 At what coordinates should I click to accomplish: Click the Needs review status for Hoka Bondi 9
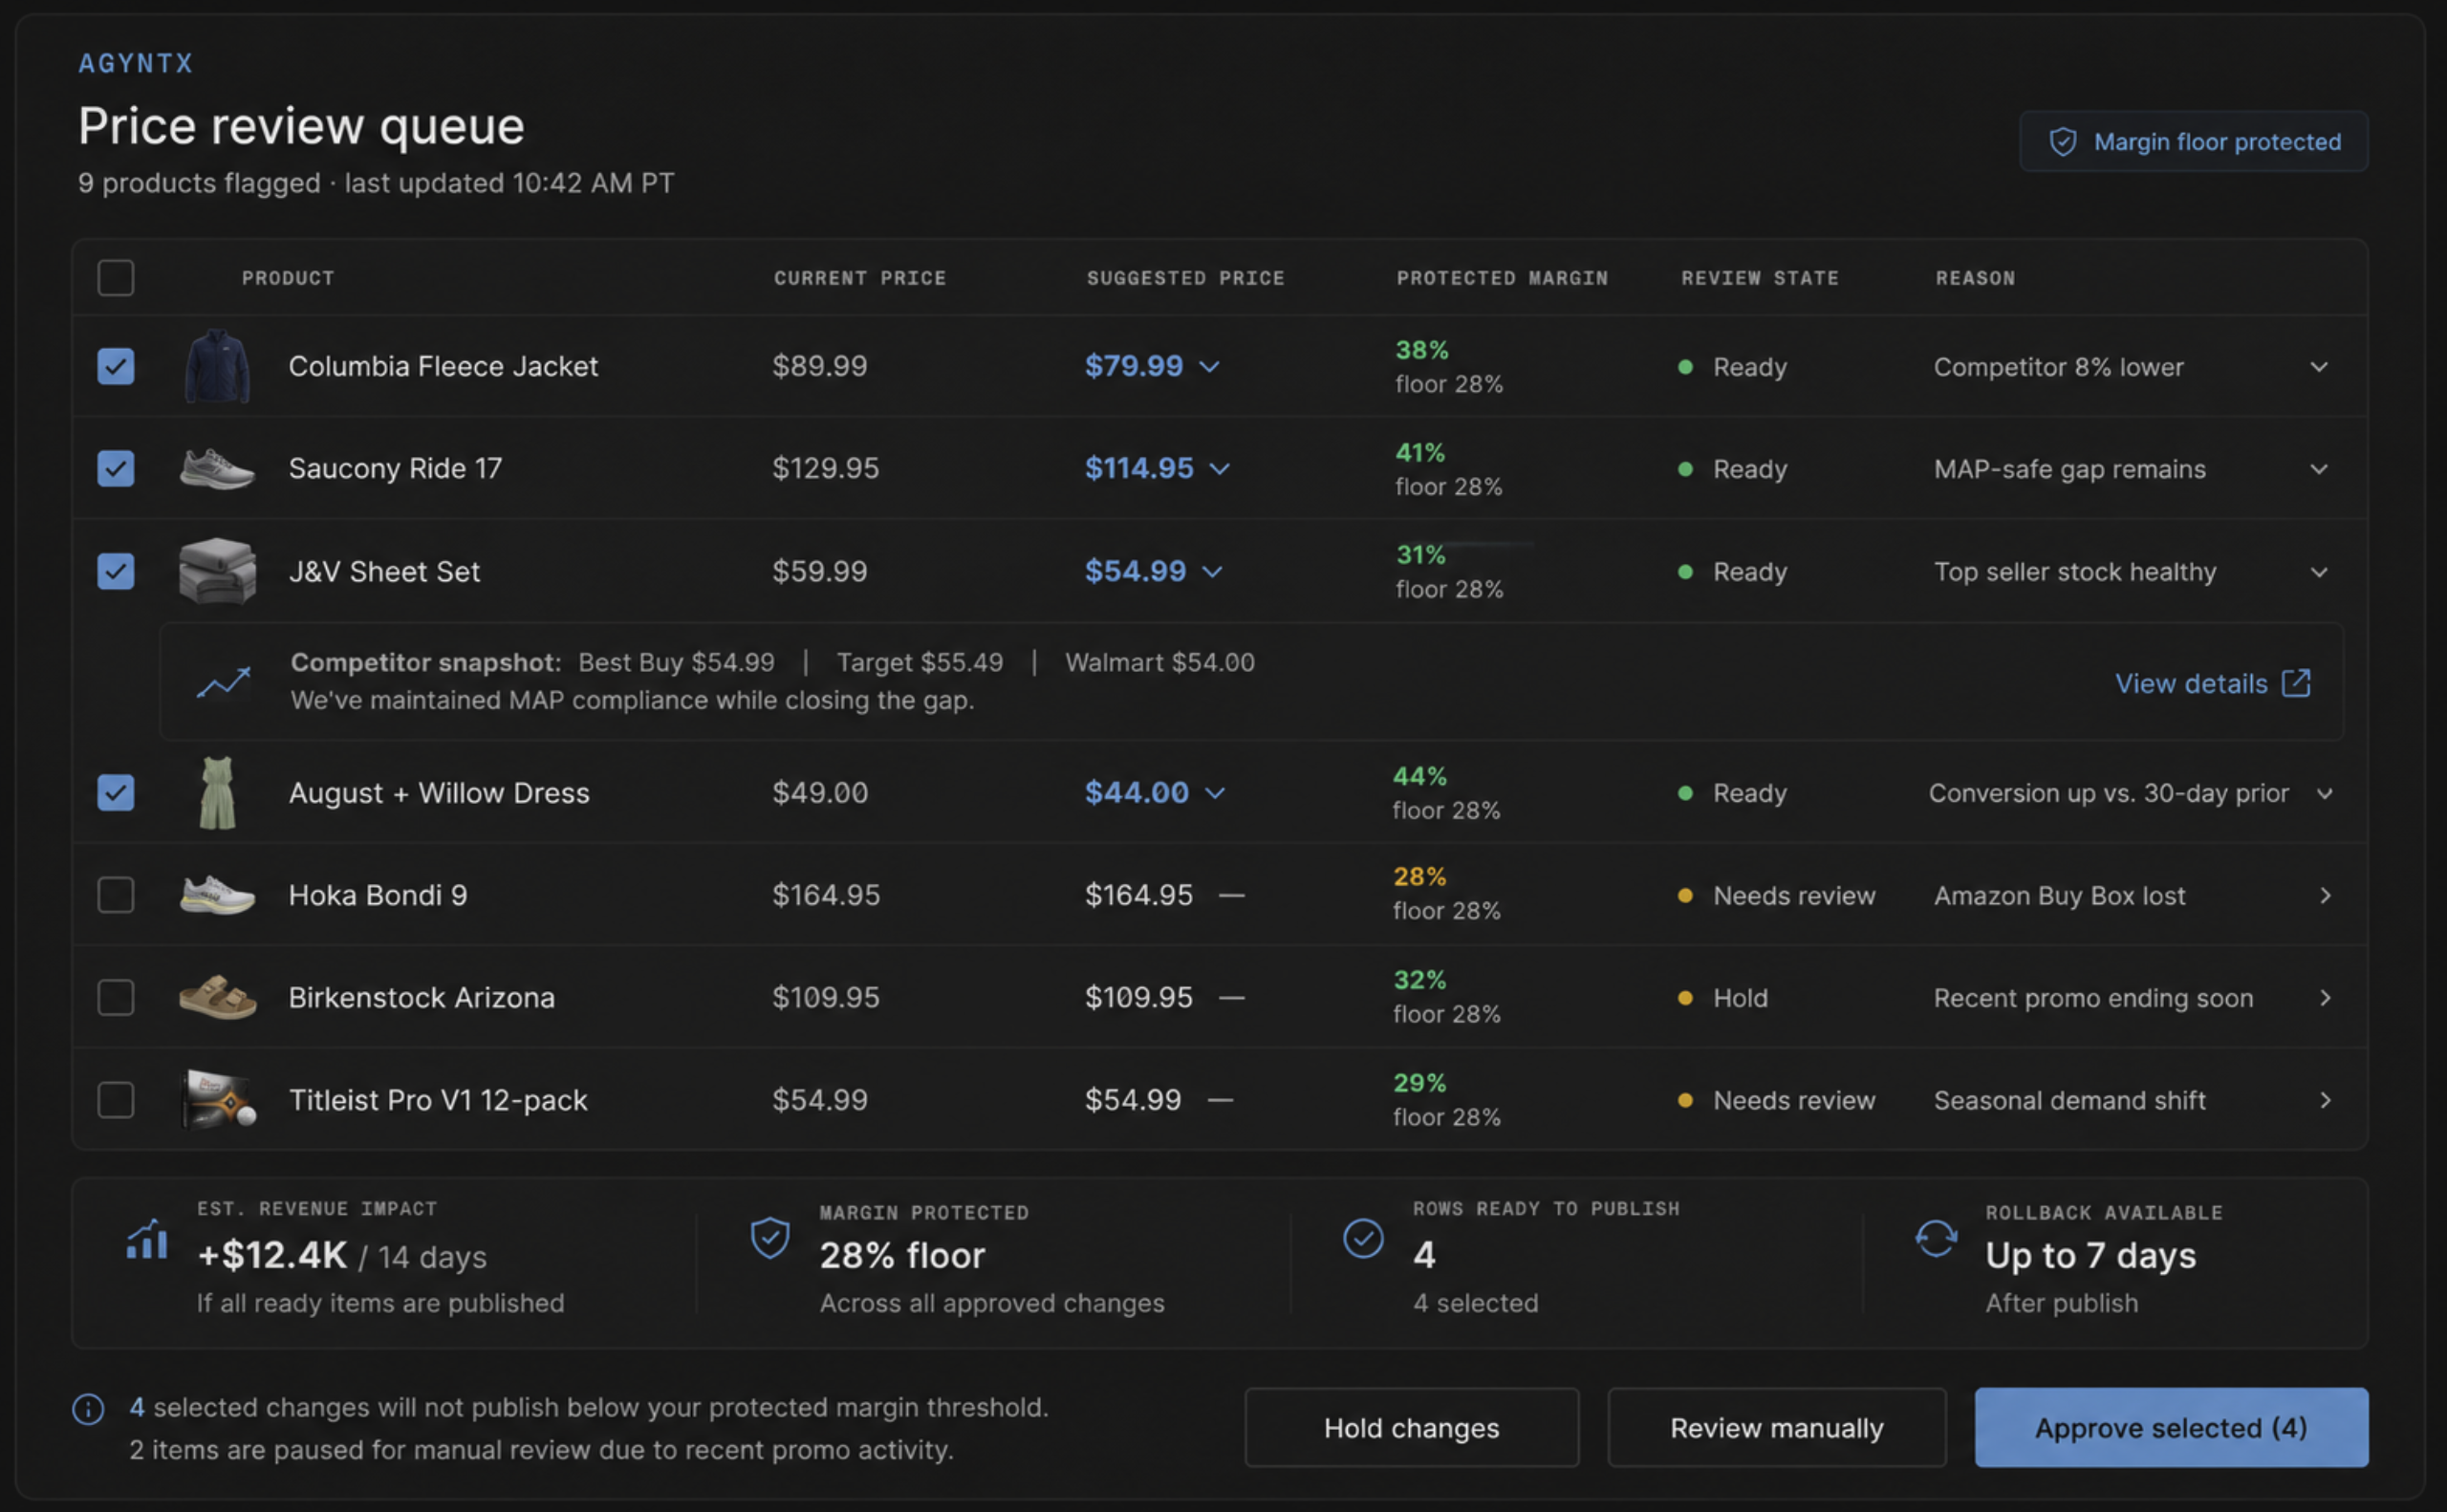[x=1777, y=896]
